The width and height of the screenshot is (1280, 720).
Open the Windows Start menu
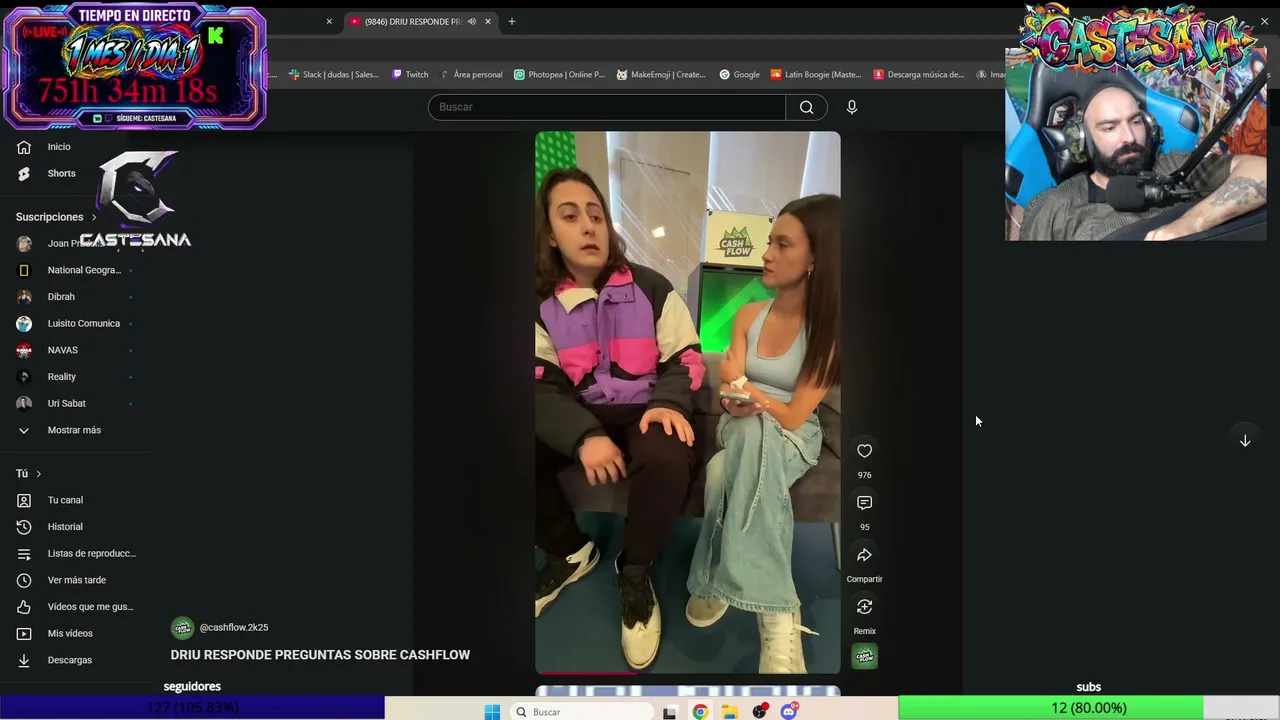[492, 712]
